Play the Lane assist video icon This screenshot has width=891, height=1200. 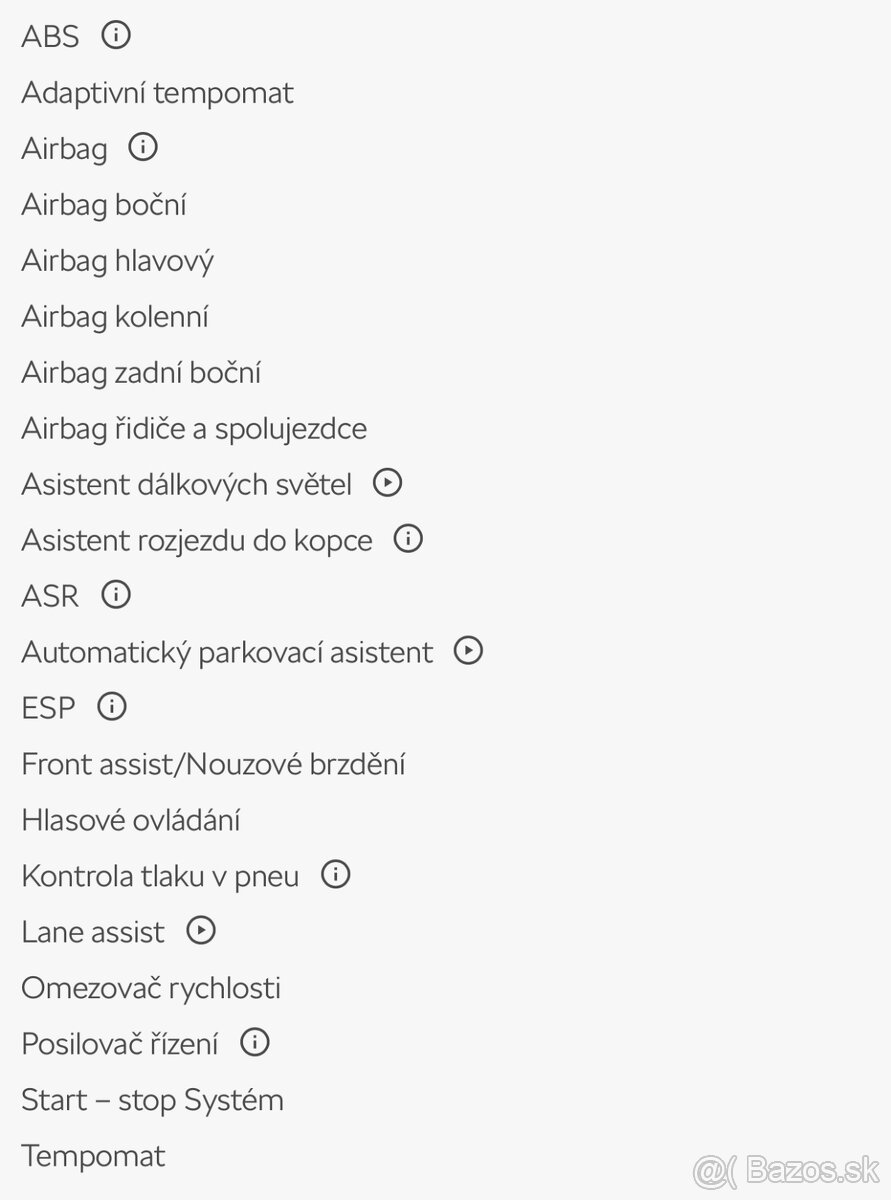point(201,931)
